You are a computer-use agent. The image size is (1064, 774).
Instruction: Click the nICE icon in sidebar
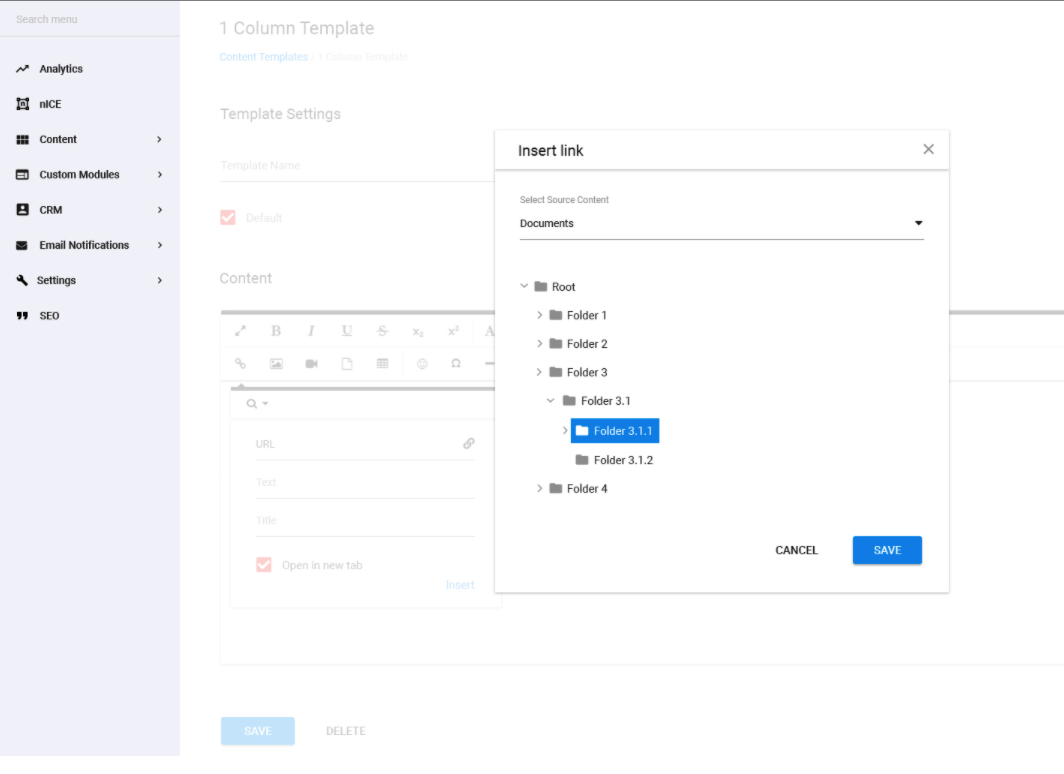pos(22,104)
